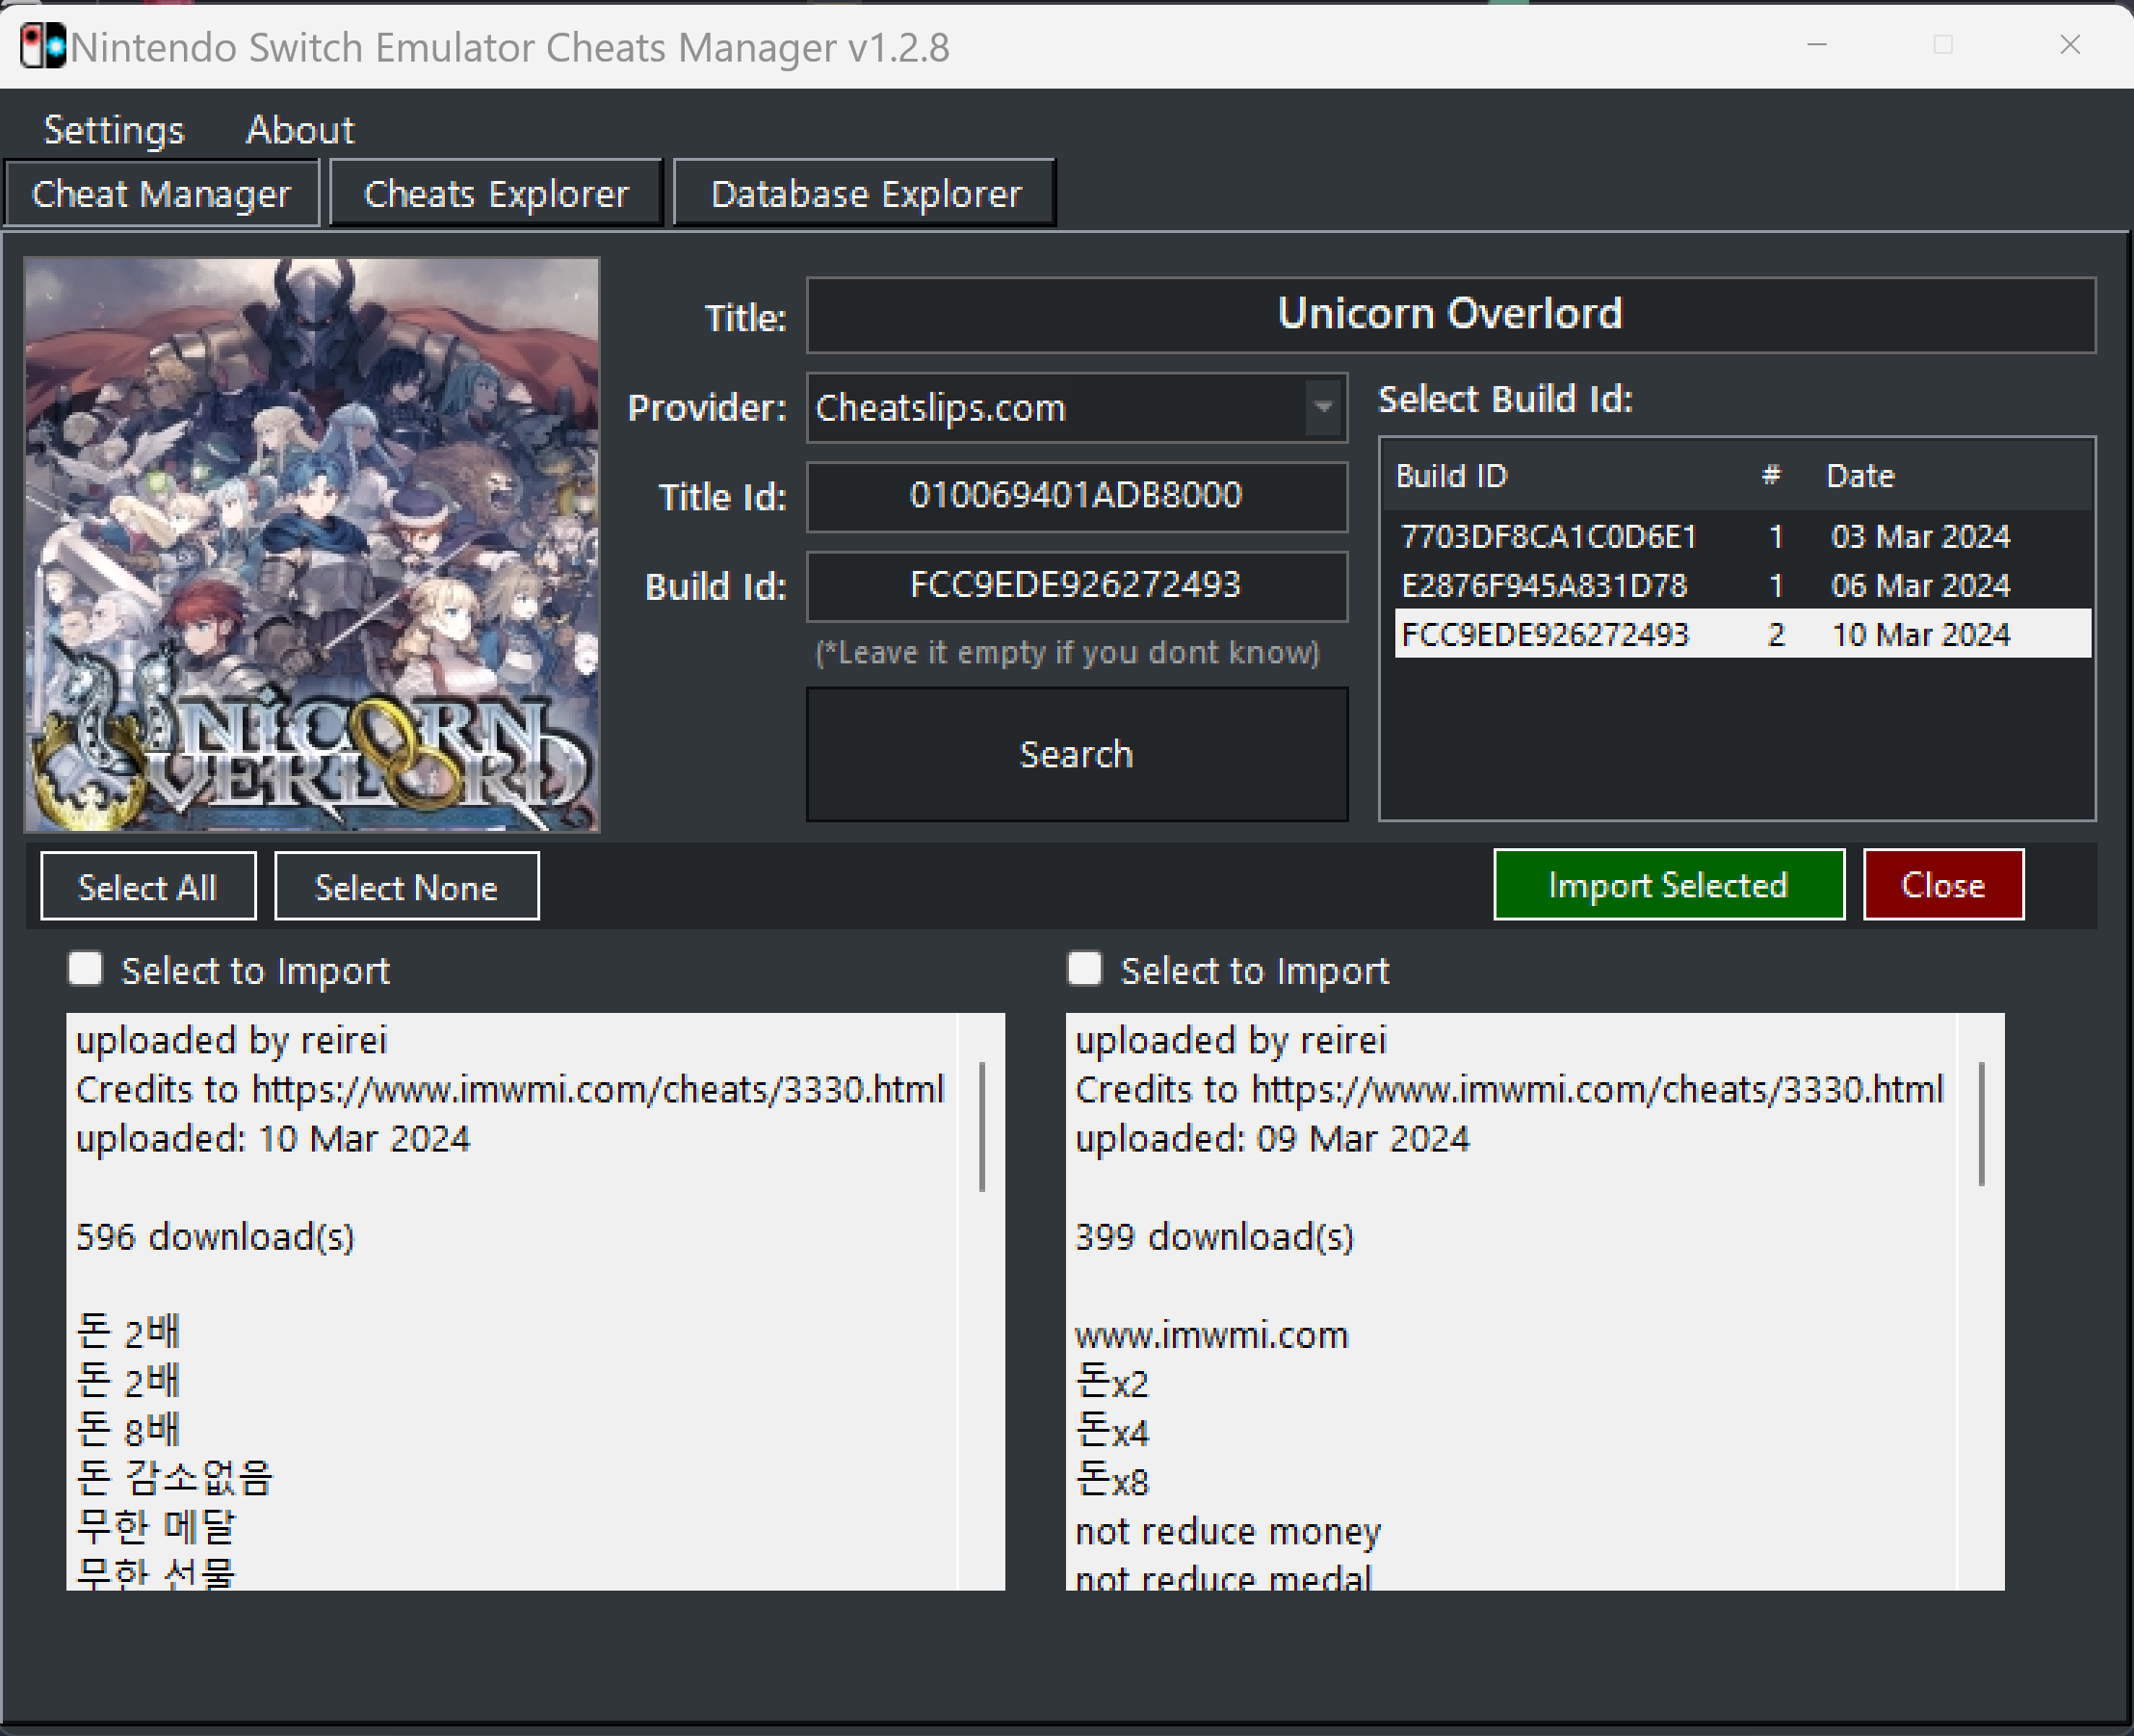This screenshot has width=2134, height=1736.
Task: Click the Select All button
Action: pyautogui.click(x=148, y=887)
